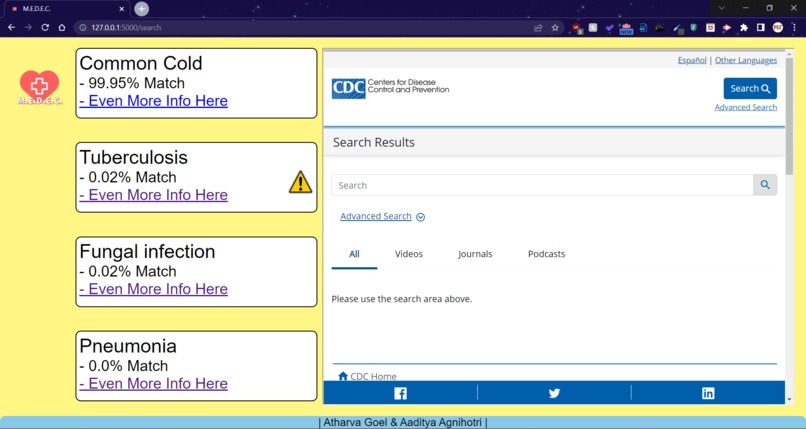This screenshot has height=429, width=806.
Task: Click the Atharva Goel & Aaditya Agnihotri footer
Action: click(x=403, y=422)
